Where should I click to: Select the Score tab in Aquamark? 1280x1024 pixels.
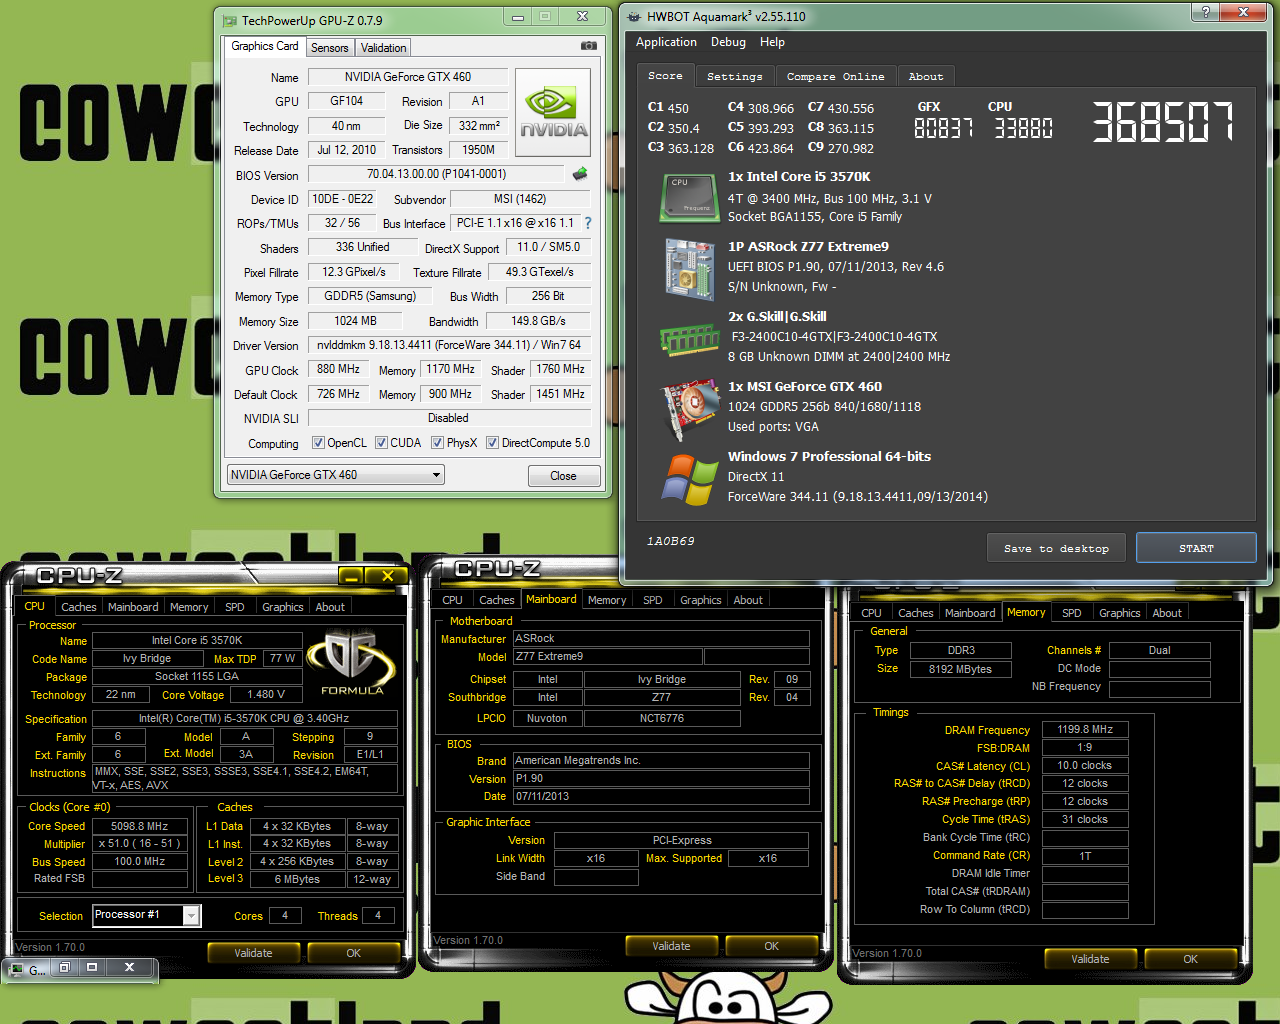pos(665,75)
